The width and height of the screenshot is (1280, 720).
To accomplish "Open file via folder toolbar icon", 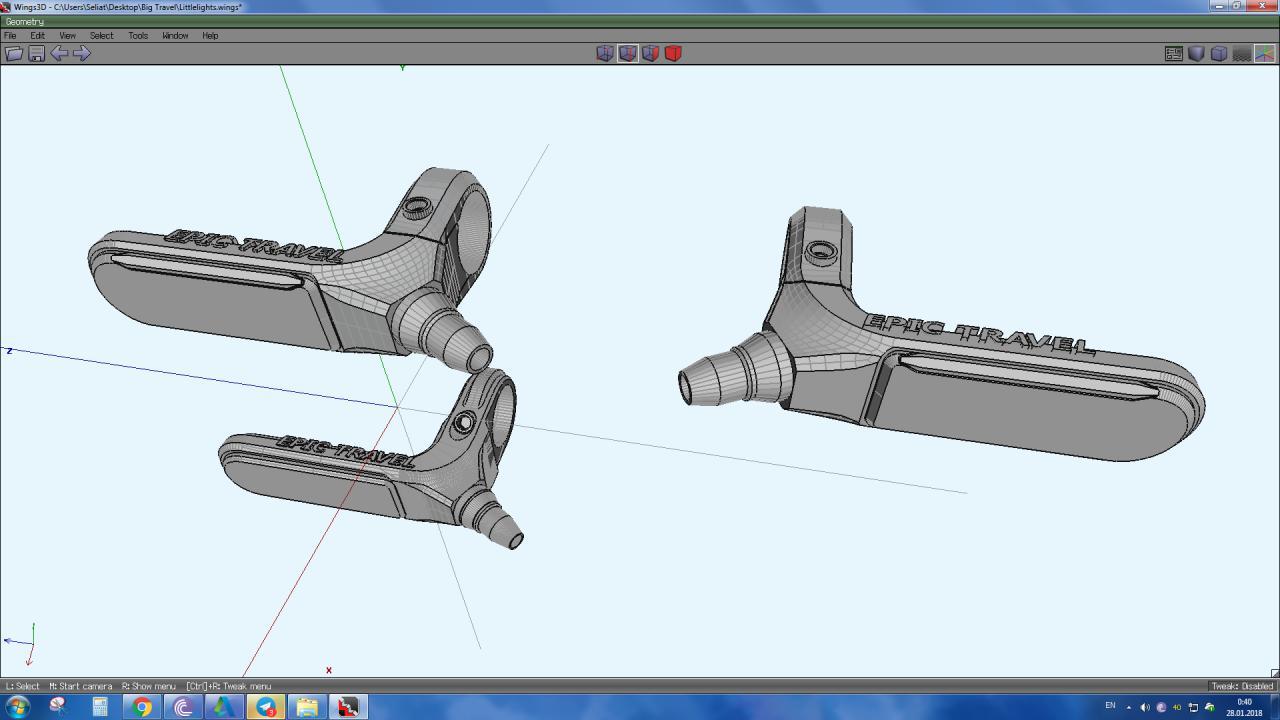I will click(14, 53).
